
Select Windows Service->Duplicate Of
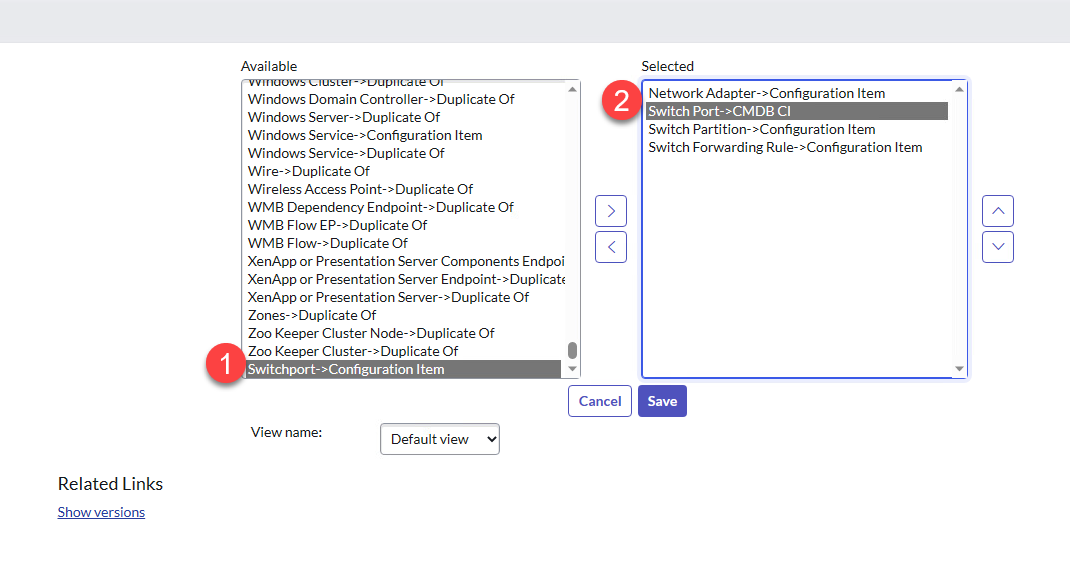click(x=403, y=154)
